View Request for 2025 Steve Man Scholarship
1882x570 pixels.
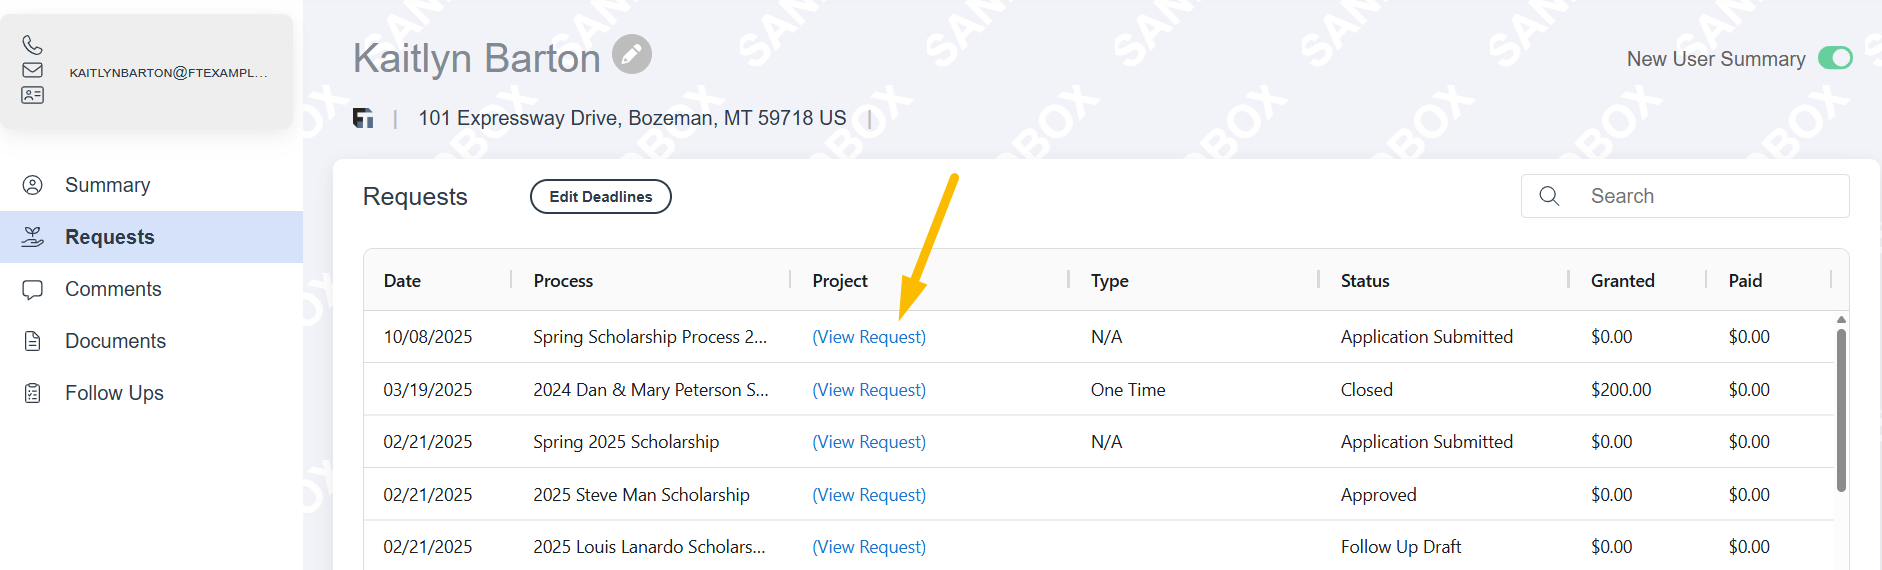868,495
